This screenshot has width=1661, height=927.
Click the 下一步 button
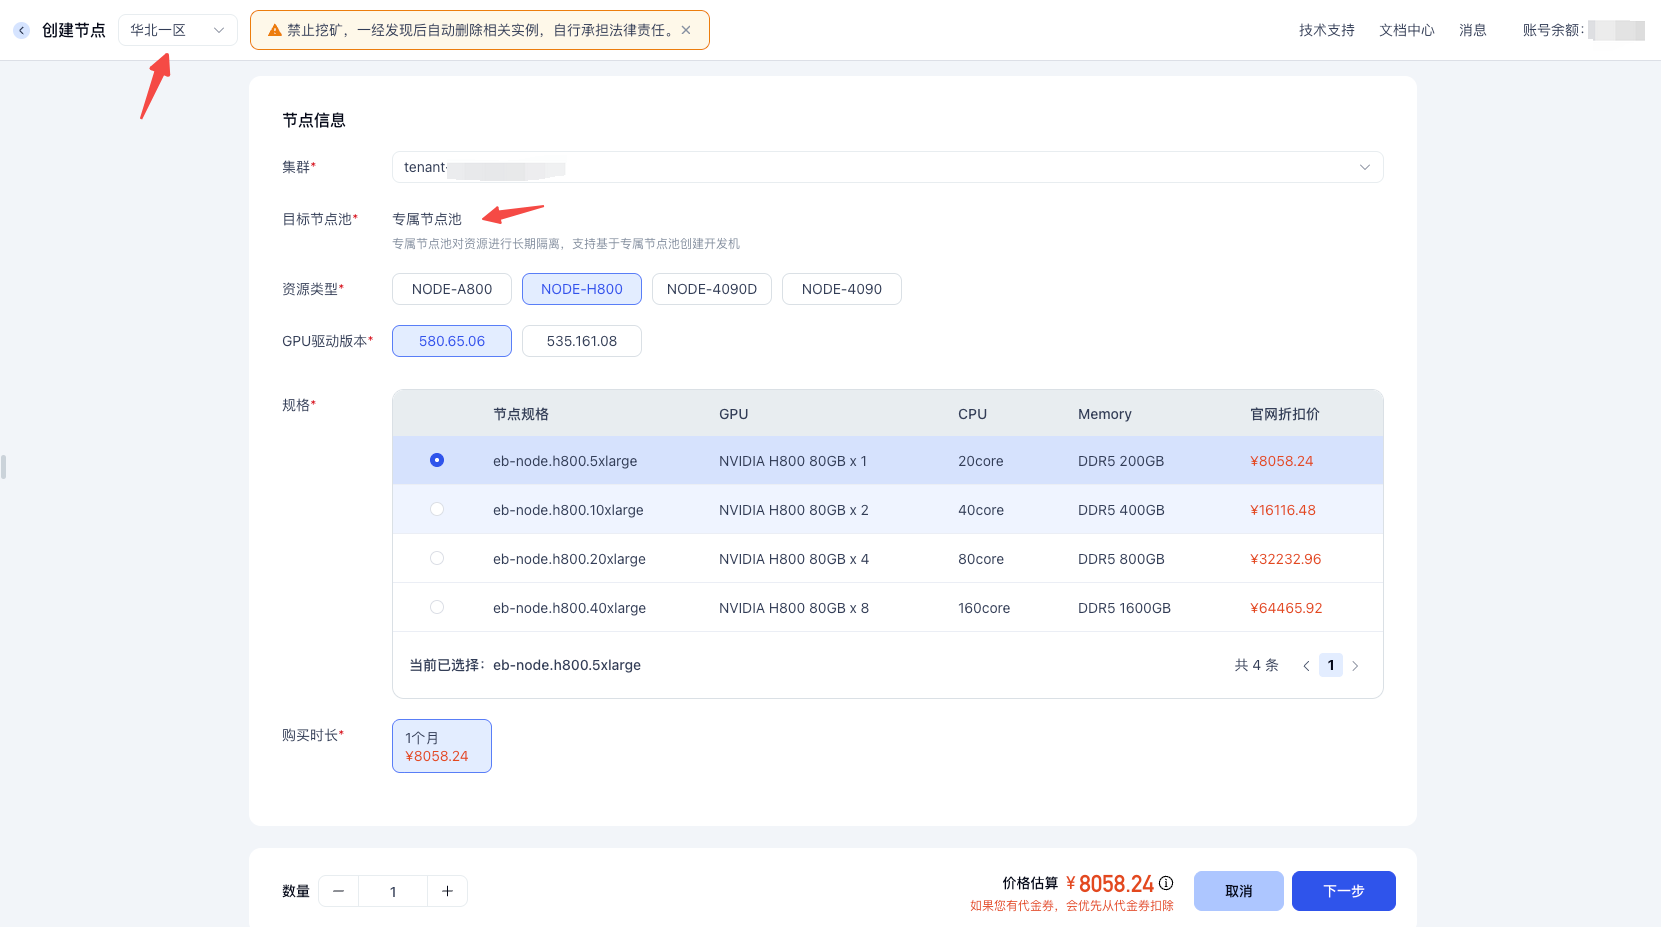click(x=1343, y=891)
